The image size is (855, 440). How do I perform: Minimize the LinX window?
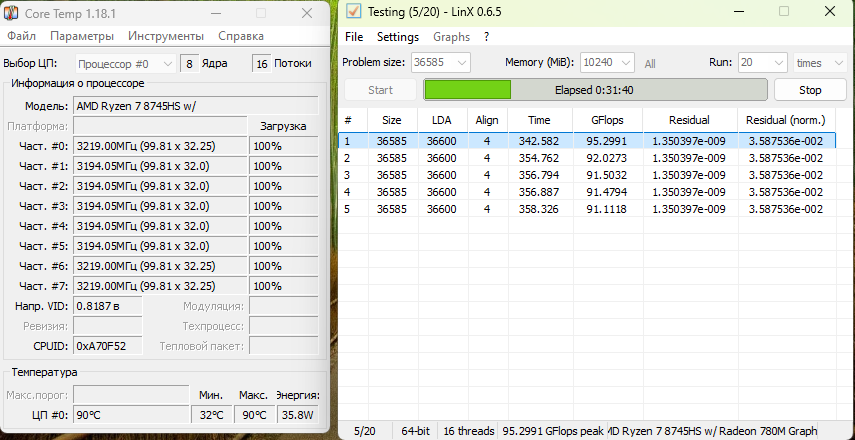(738, 11)
